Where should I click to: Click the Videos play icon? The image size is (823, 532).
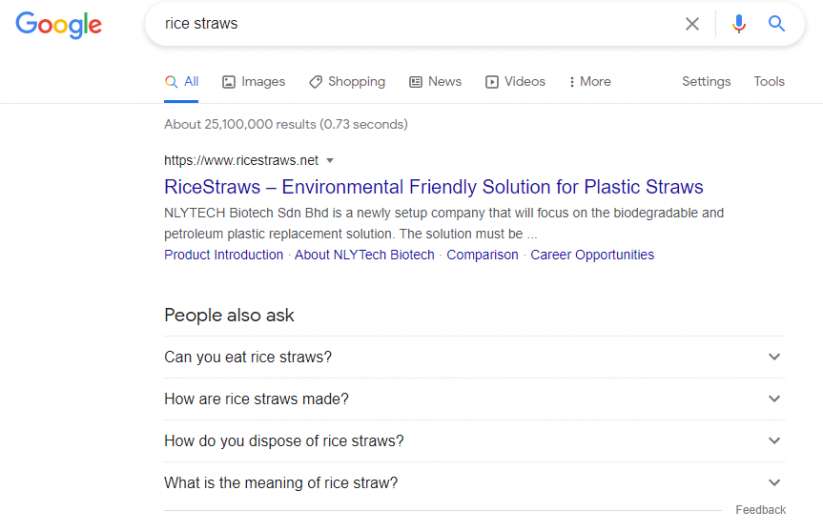492,82
